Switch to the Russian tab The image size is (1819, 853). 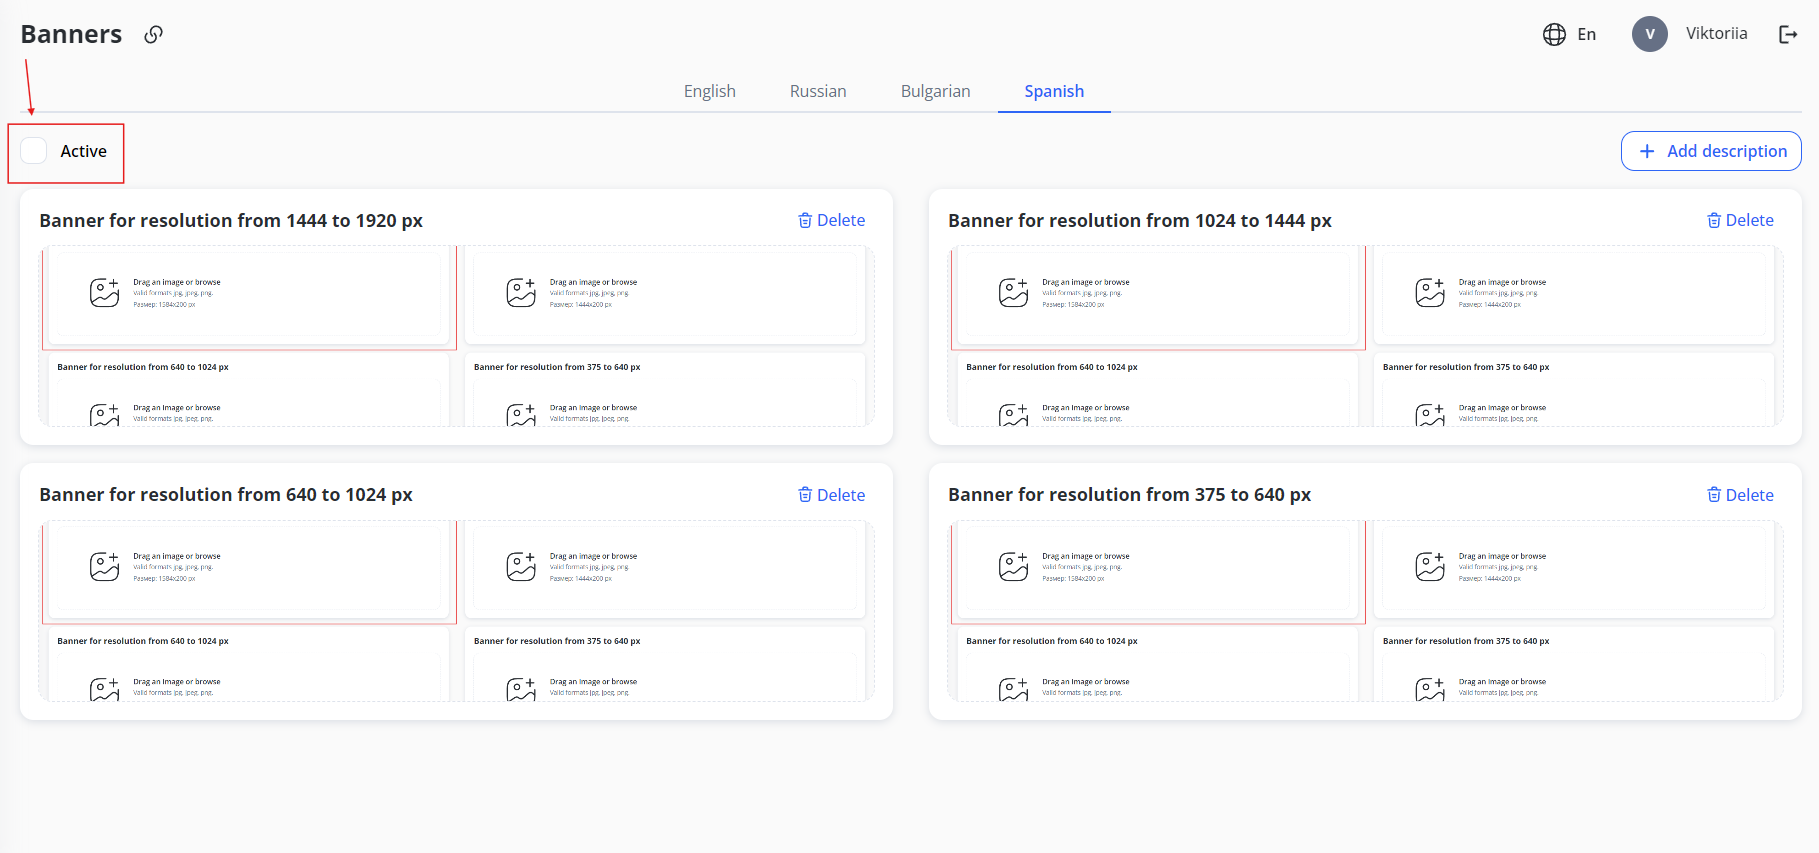coord(818,91)
